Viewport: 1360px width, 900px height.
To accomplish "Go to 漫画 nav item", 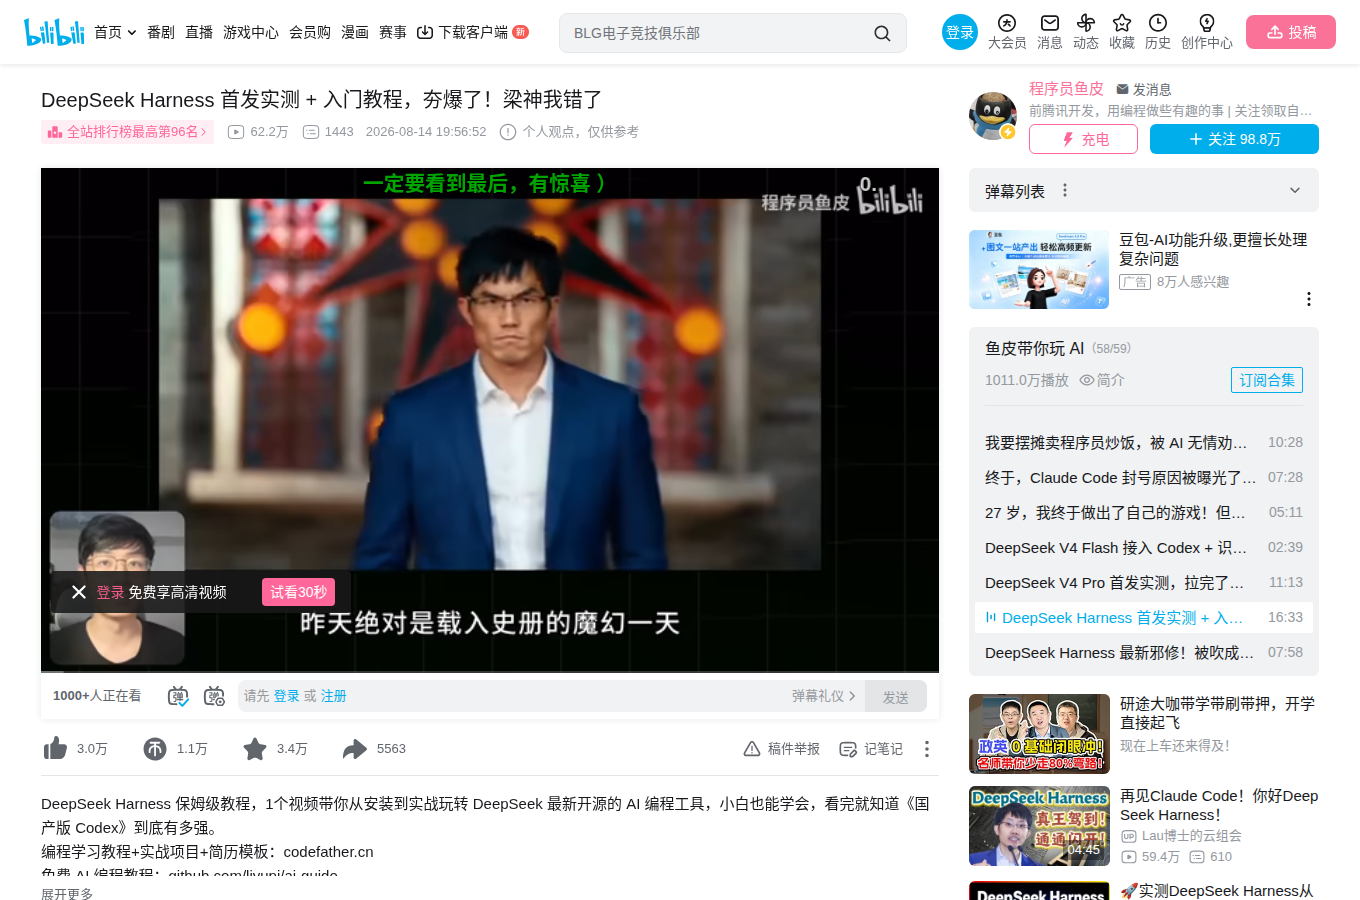I will point(355,32).
